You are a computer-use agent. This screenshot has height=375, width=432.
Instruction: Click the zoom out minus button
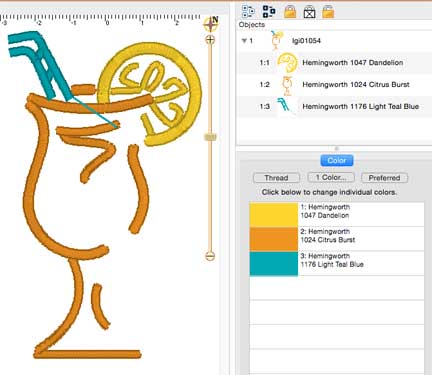210,256
